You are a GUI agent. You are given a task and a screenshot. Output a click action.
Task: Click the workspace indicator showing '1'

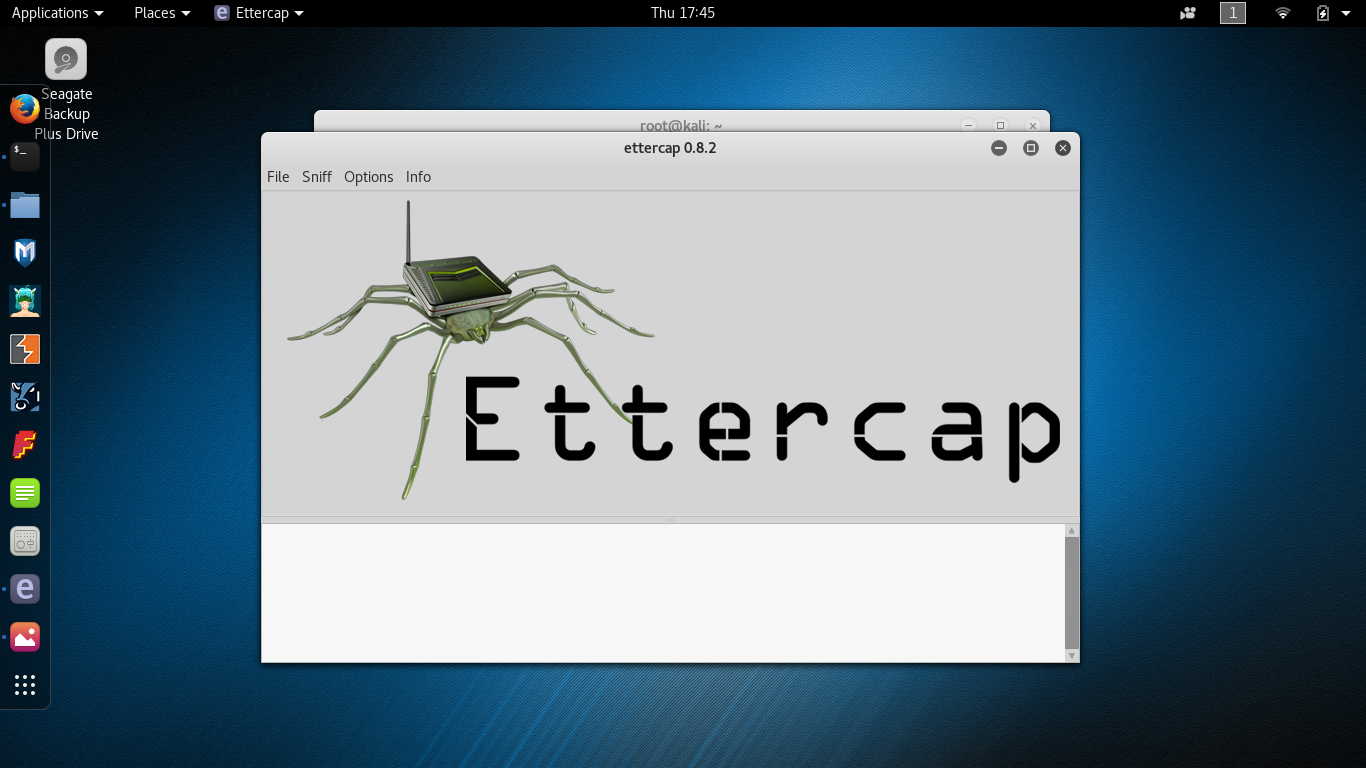pyautogui.click(x=1232, y=13)
